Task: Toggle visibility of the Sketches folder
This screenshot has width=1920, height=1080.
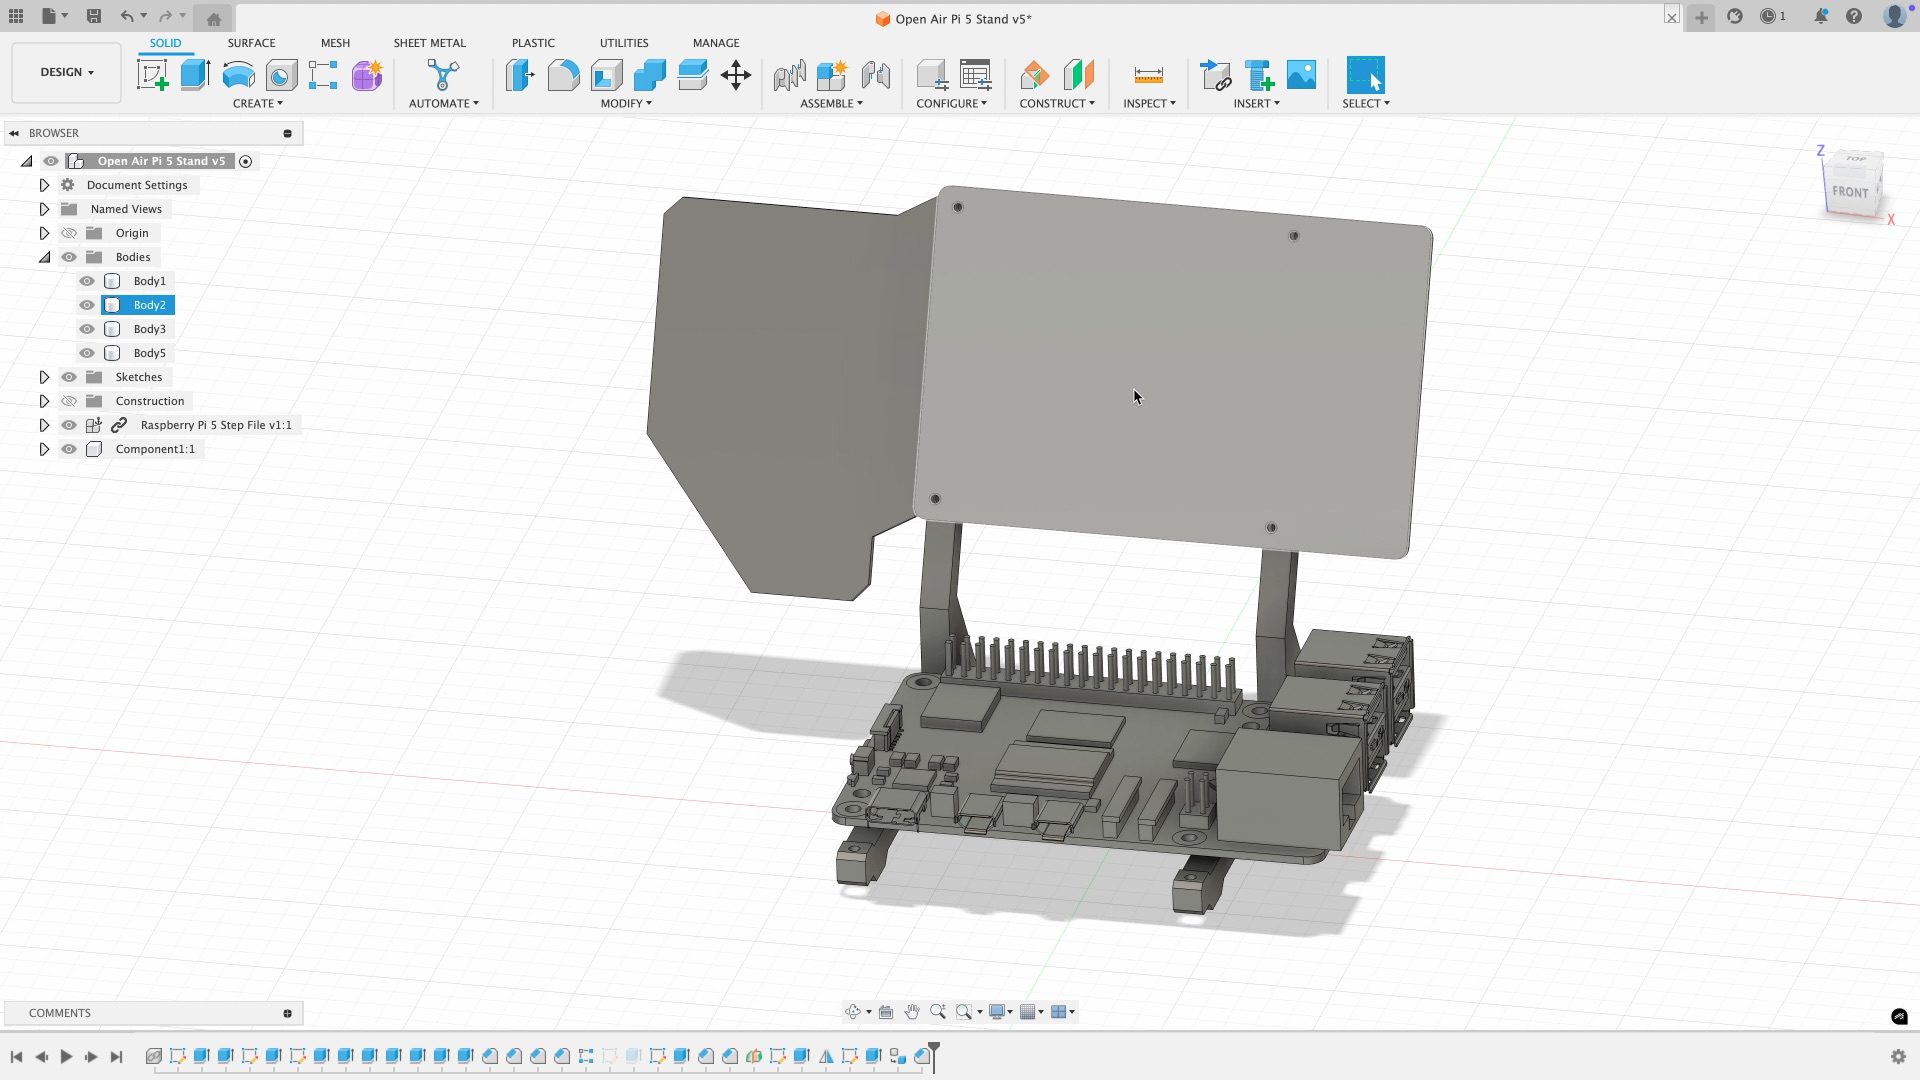Action: point(68,377)
